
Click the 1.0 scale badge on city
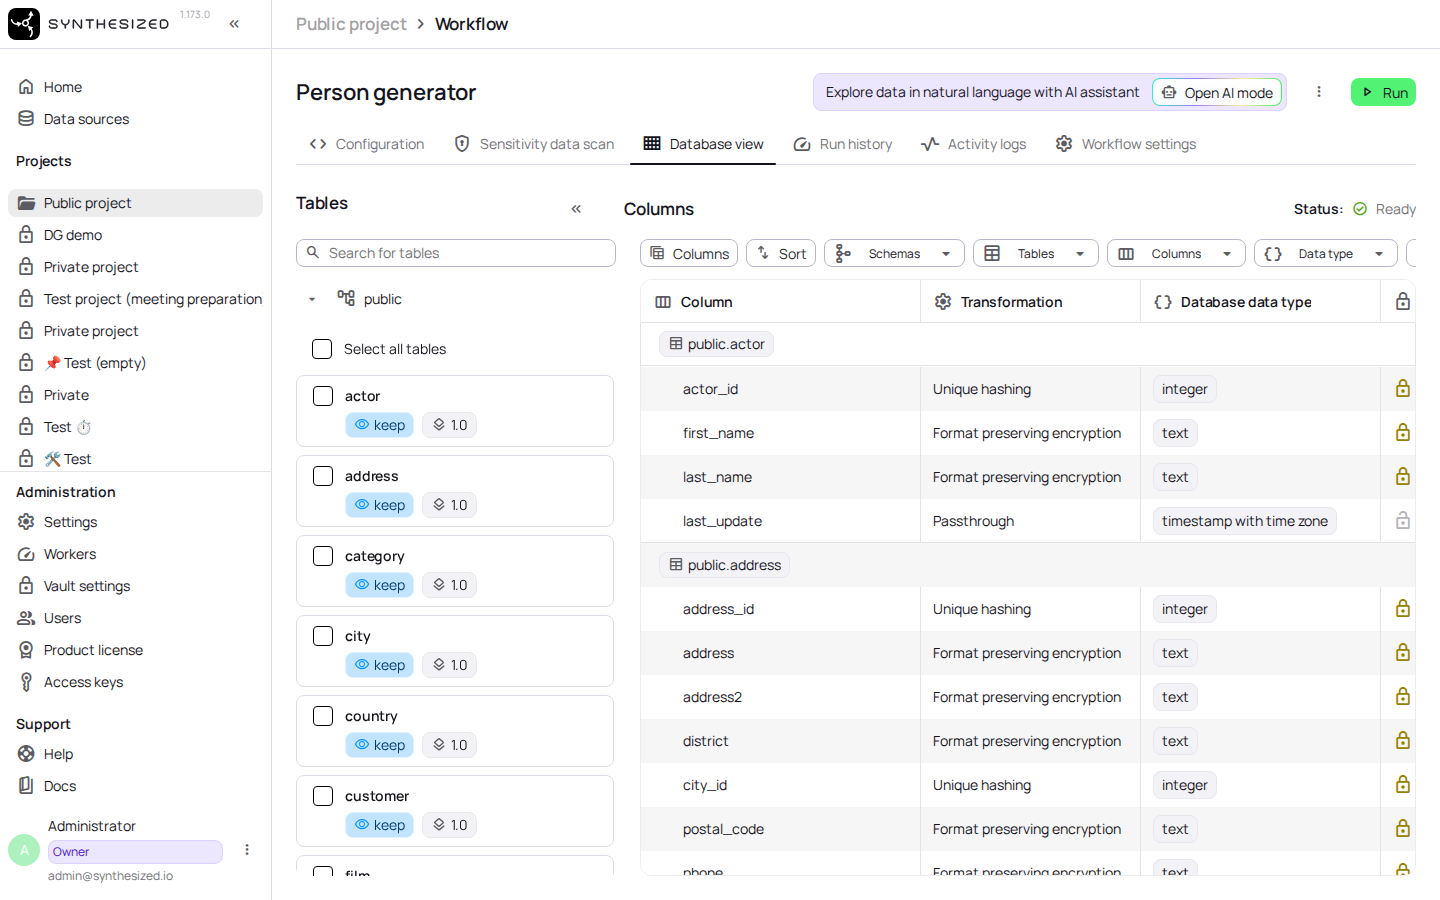(449, 665)
